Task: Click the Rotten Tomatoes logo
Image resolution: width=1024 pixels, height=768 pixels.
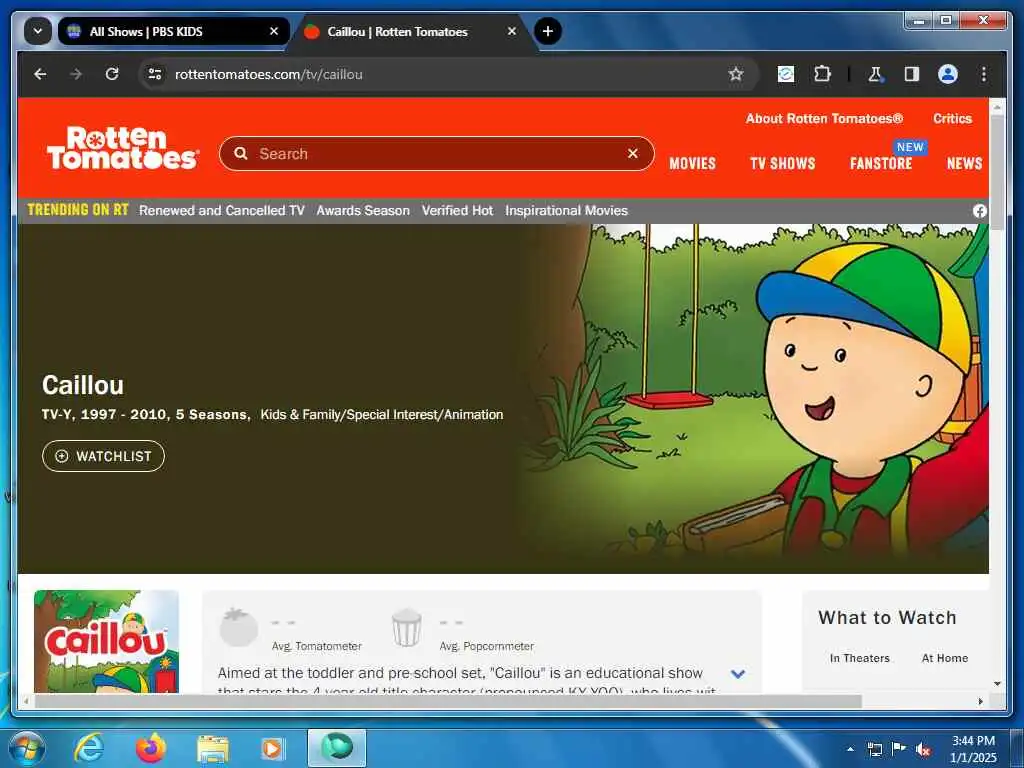Action: coord(122,148)
